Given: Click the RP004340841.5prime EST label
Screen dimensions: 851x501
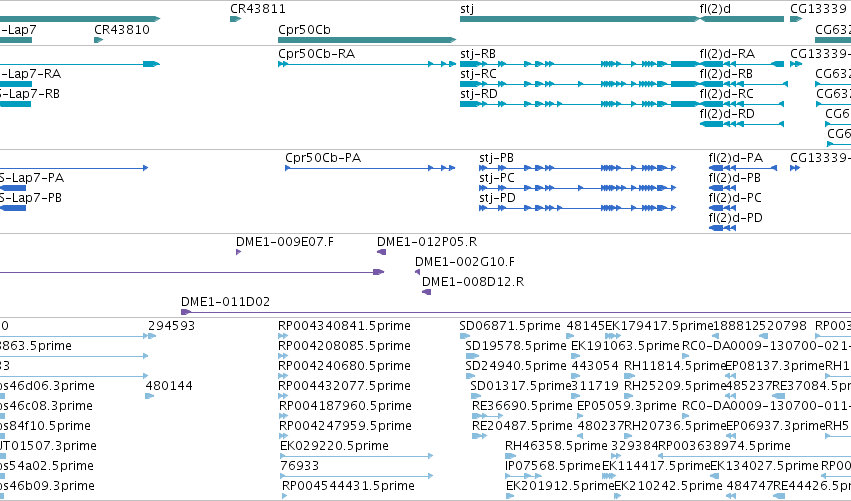Looking at the screenshot, I should coord(344,326).
